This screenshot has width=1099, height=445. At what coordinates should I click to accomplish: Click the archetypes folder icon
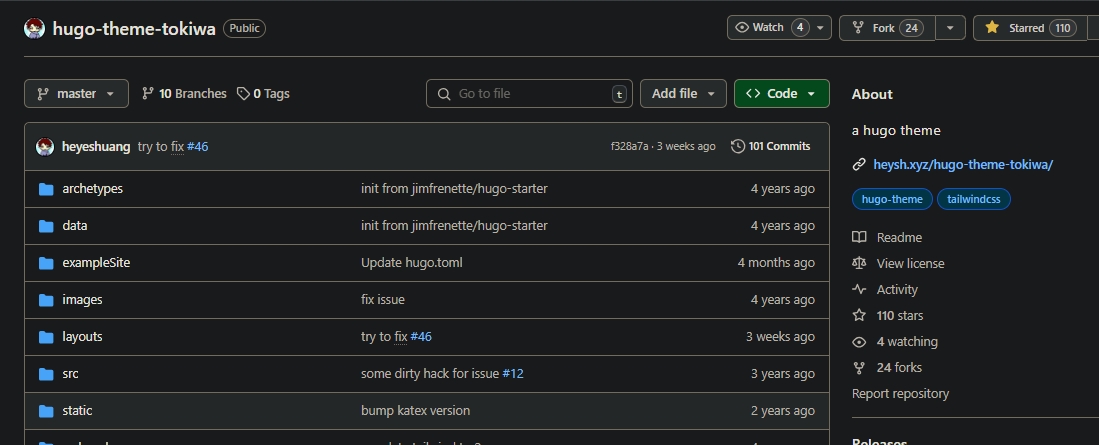pyautogui.click(x=45, y=189)
